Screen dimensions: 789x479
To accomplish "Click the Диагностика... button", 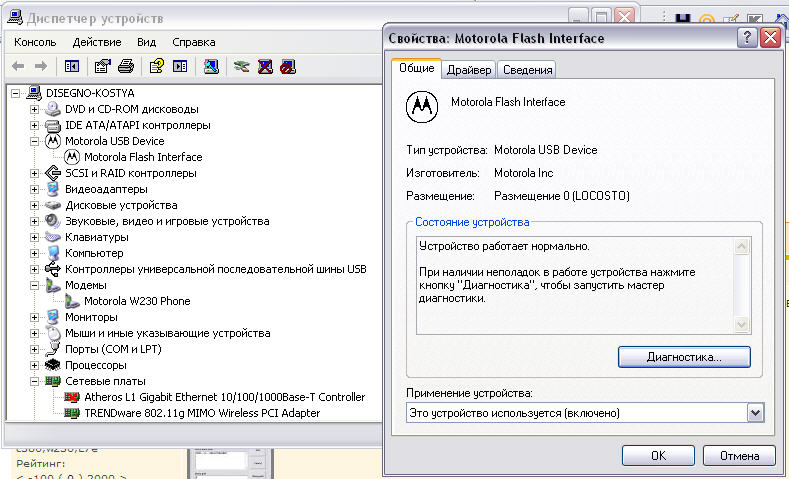I will 684,357.
